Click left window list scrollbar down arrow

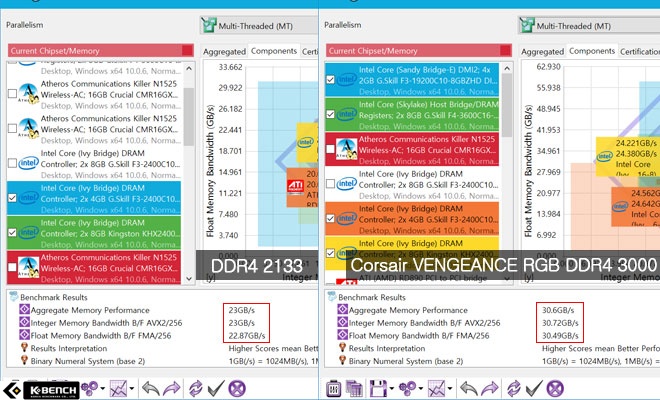[189, 279]
